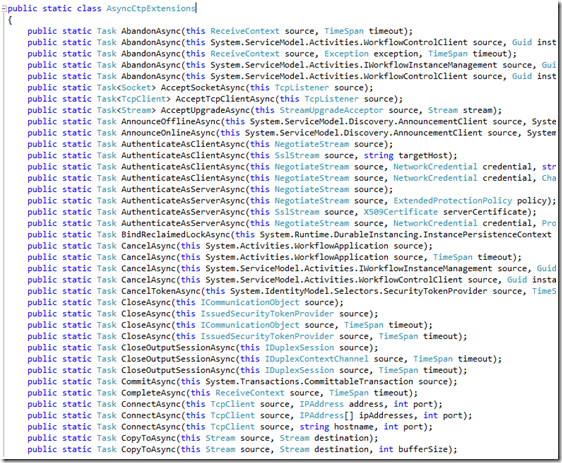This screenshot has width=562, height=463.
Task: Click the AsyncCtpExtensions class name
Action: [x=151, y=8]
